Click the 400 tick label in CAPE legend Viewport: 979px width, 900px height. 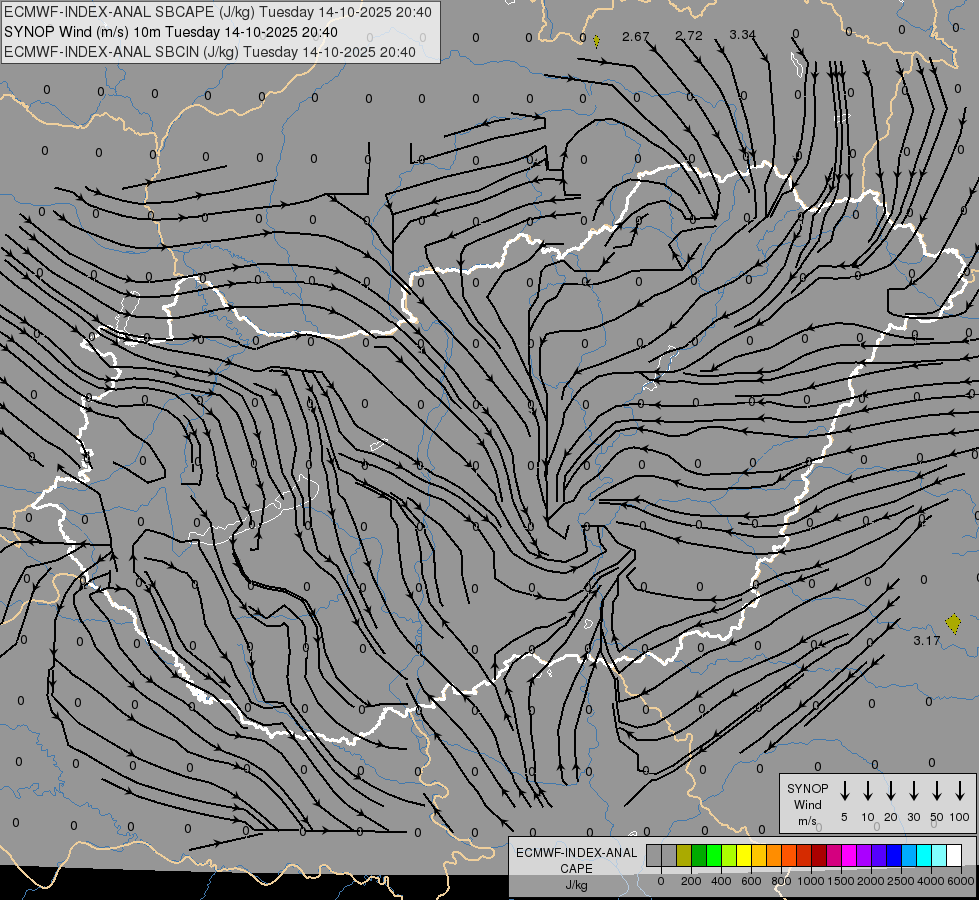(x=721, y=881)
